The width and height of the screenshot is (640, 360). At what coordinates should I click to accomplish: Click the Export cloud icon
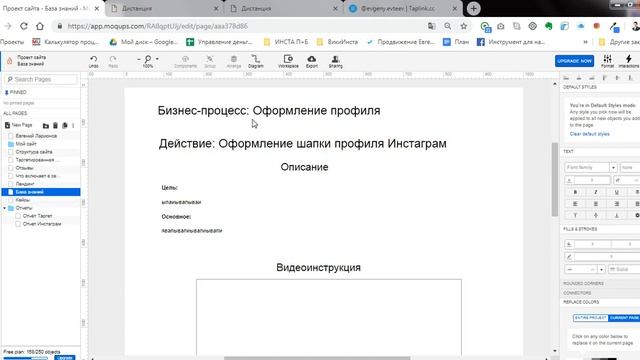312,61
